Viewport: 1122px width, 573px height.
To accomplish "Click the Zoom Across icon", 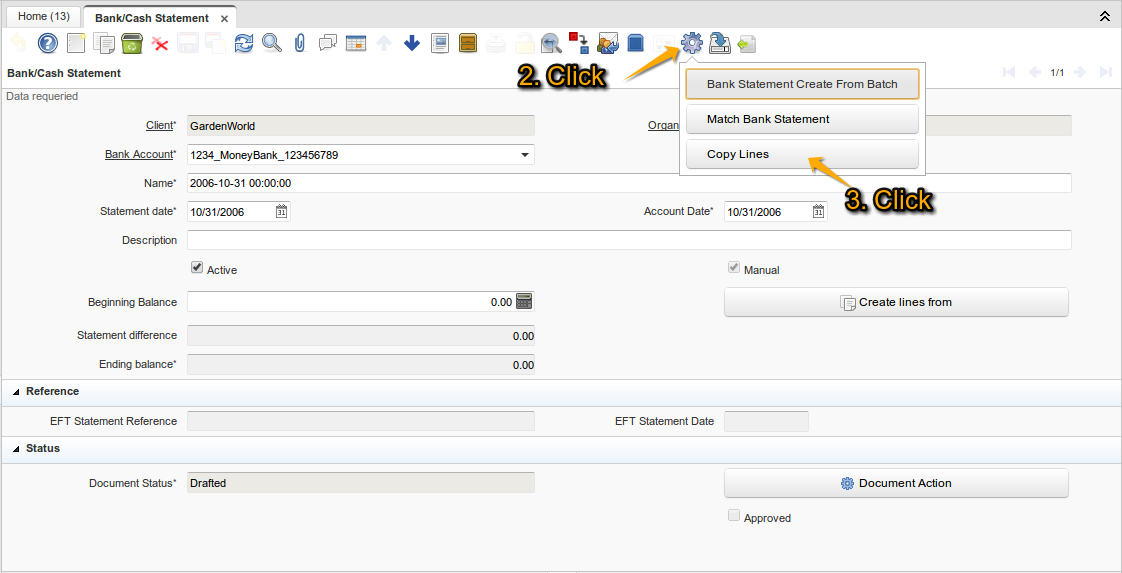I will coord(551,44).
